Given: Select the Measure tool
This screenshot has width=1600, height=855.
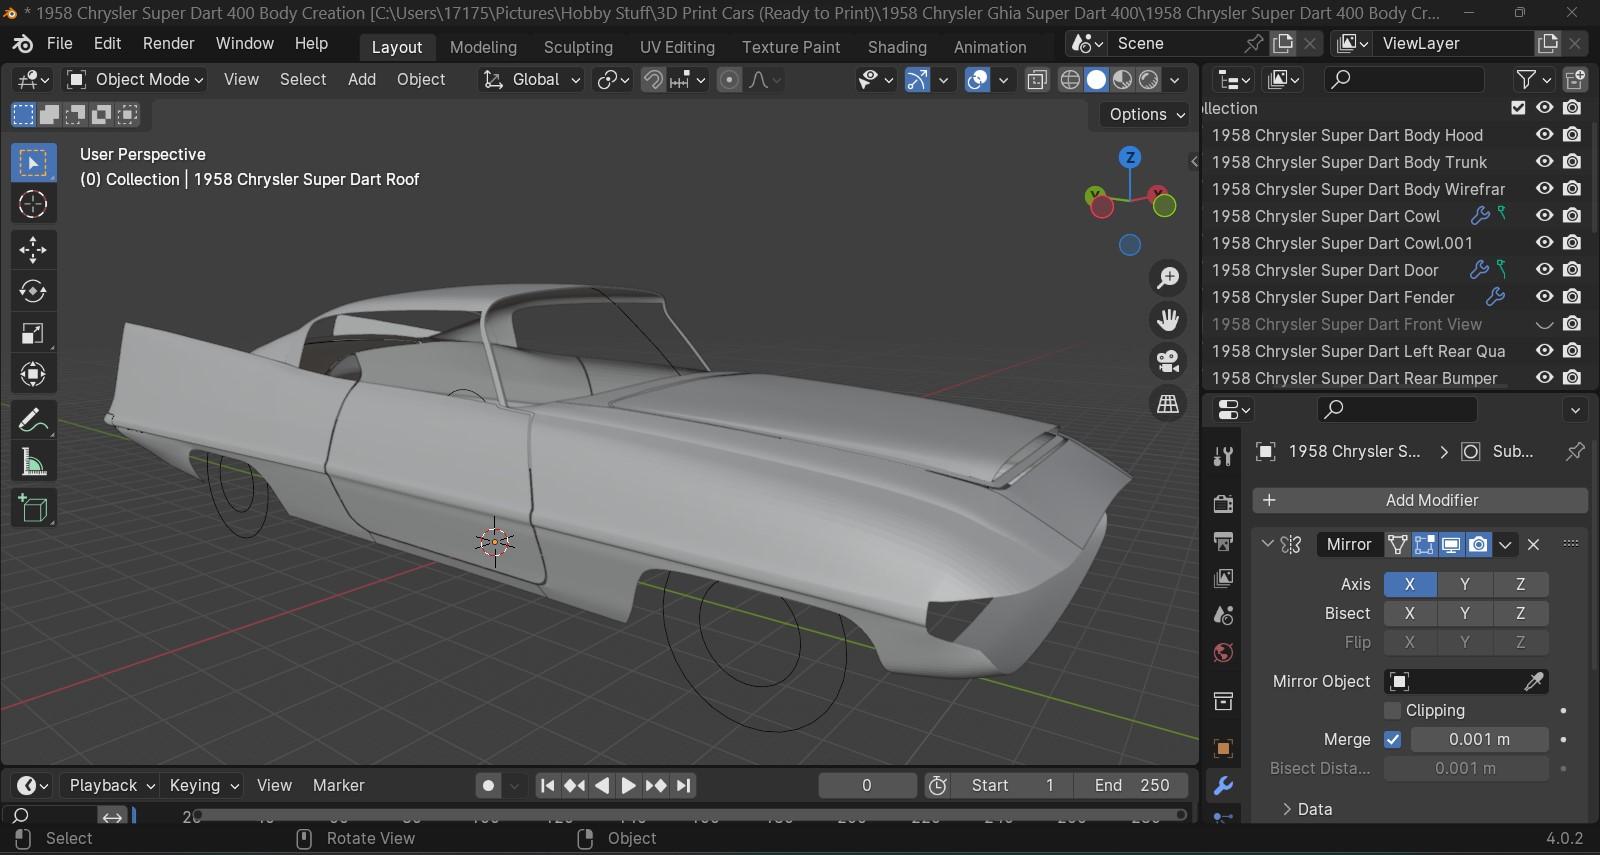Looking at the screenshot, I should [33, 462].
